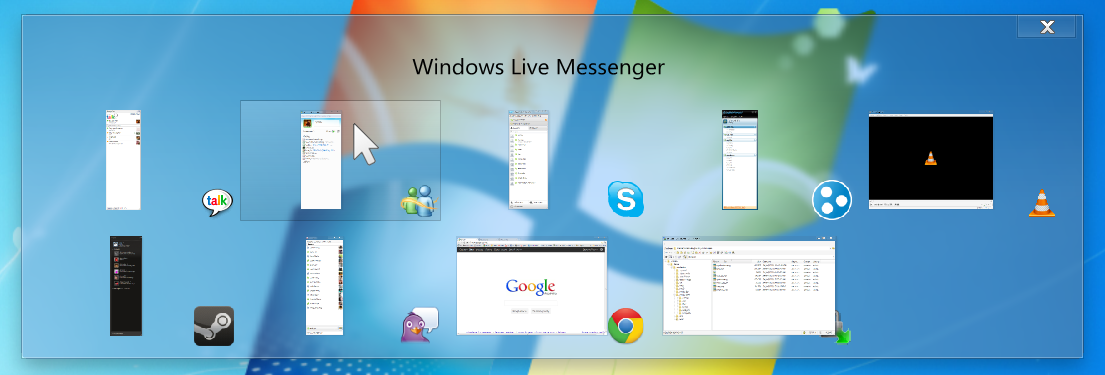This screenshot has width=1105, height=375.
Task: Select the Windows Live Messenger icon
Action: tap(419, 202)
